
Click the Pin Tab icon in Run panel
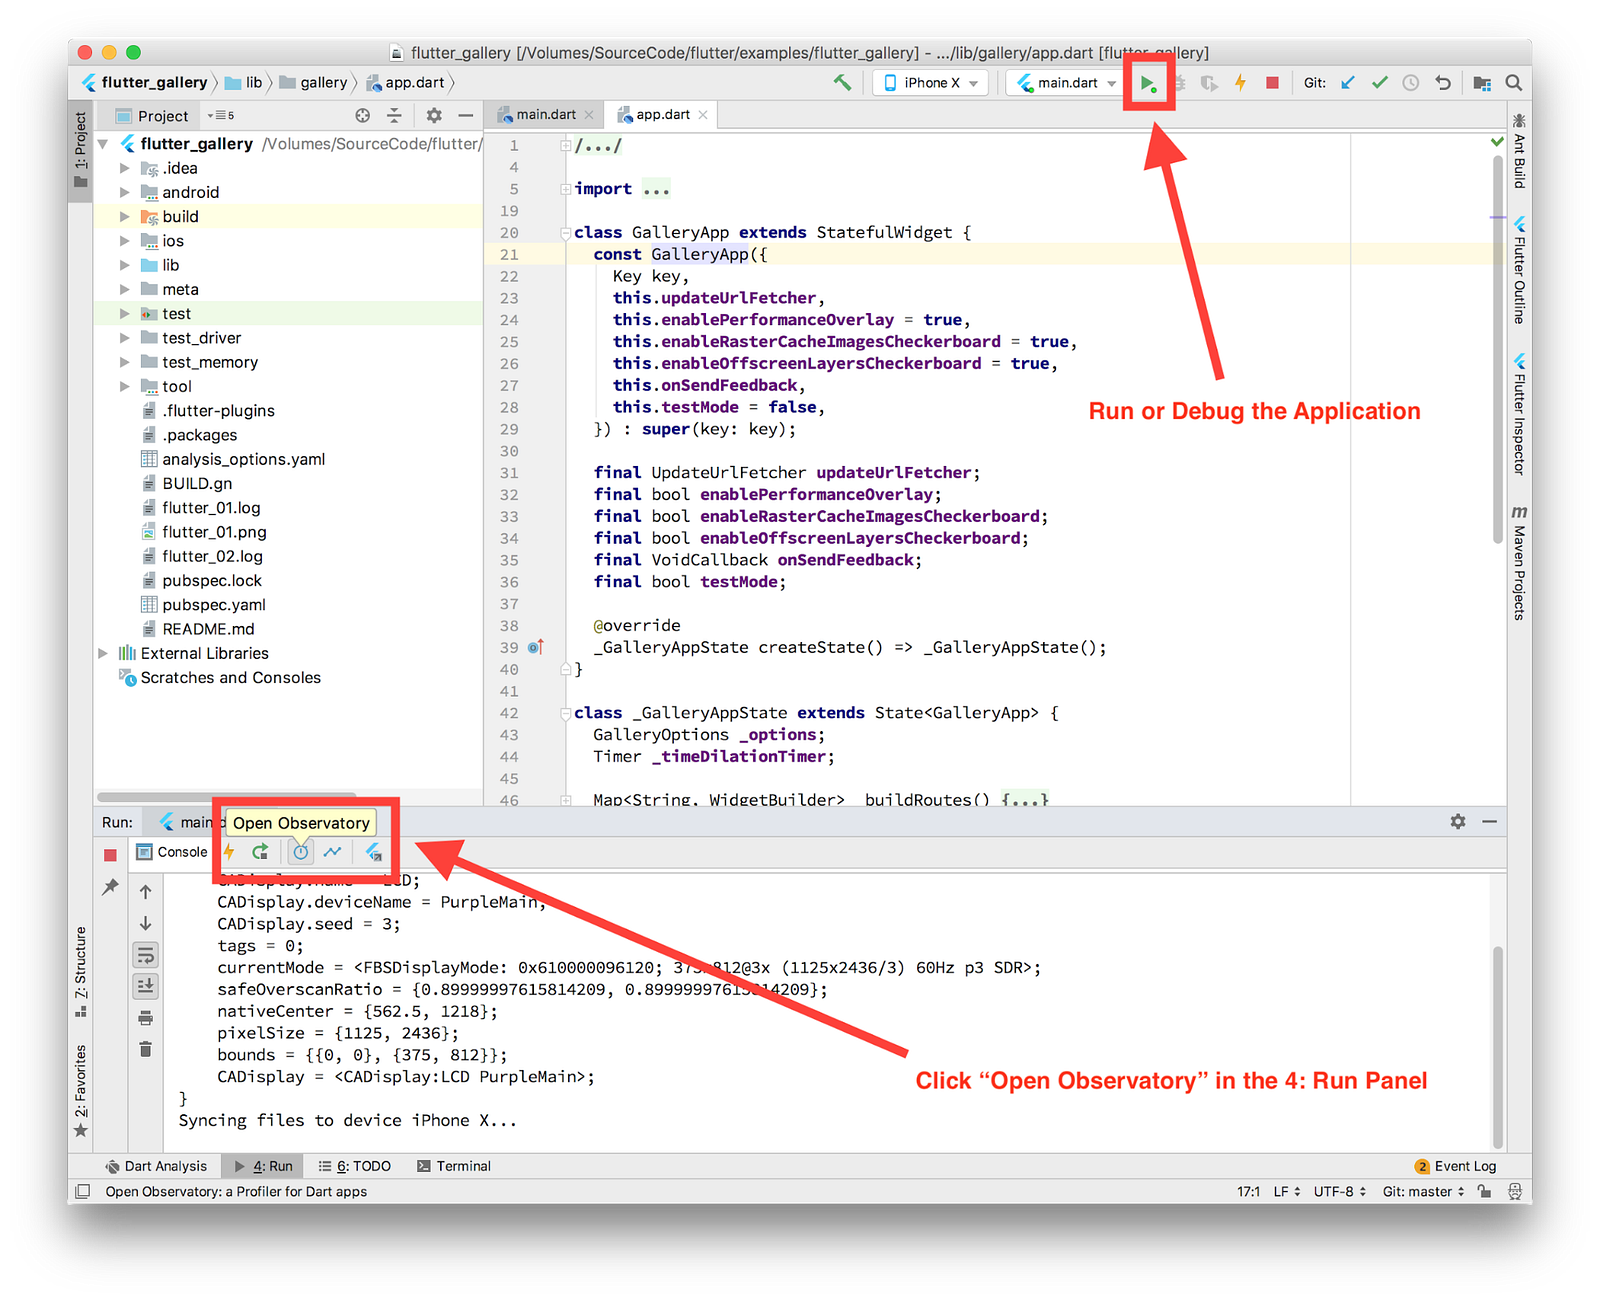(x=110, y=887)
